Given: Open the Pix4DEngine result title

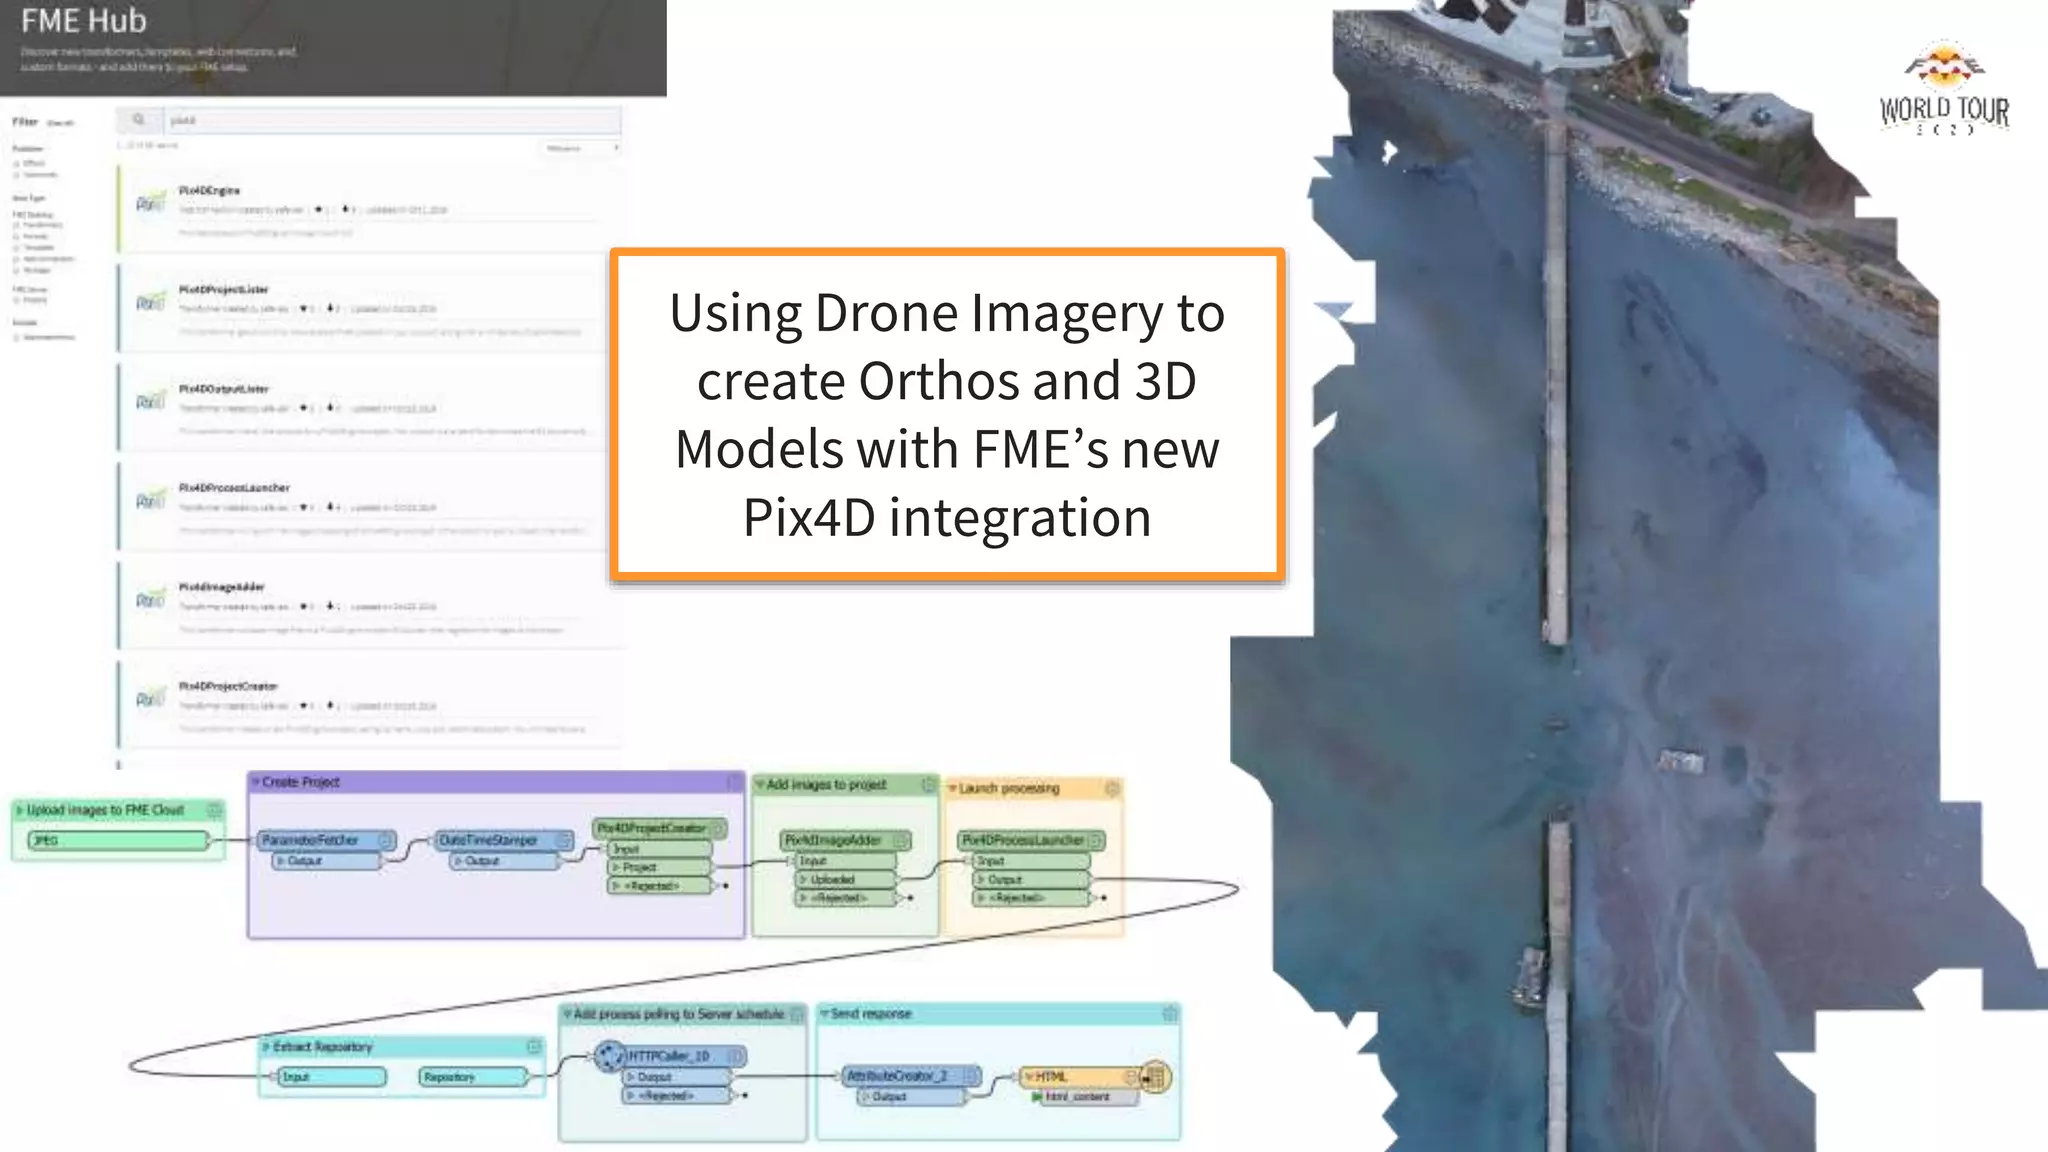Looking at the screenshot, I should click(209, 190).
